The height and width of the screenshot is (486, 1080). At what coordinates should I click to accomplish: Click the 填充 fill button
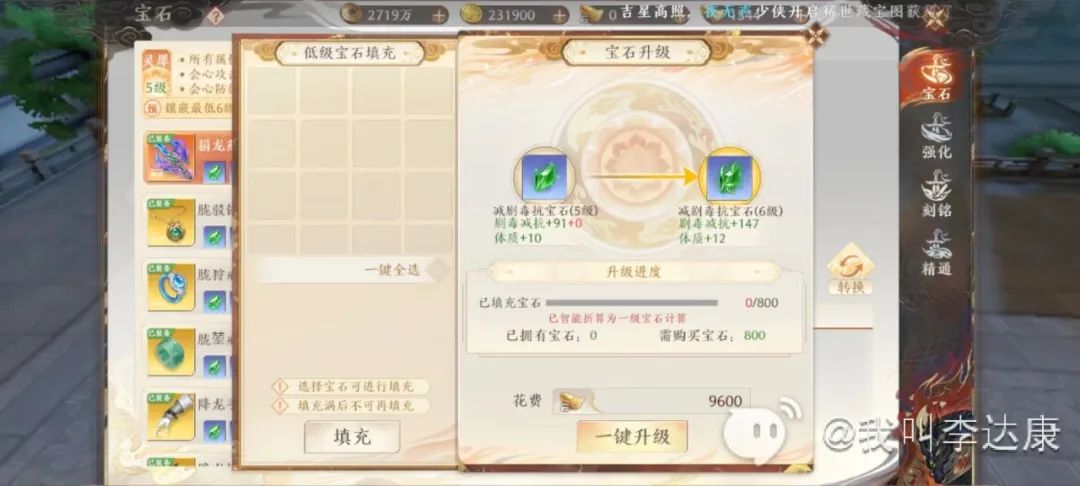tap(352, 437)
